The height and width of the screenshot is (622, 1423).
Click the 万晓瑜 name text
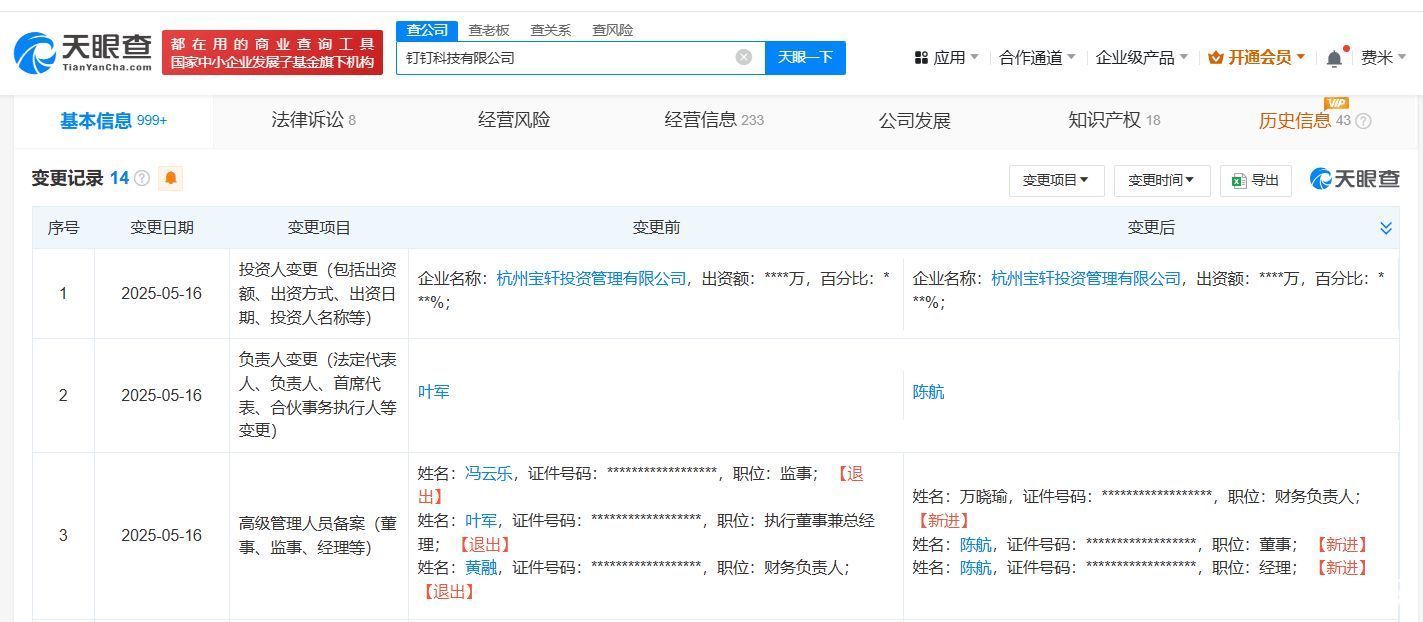(983, 496)
